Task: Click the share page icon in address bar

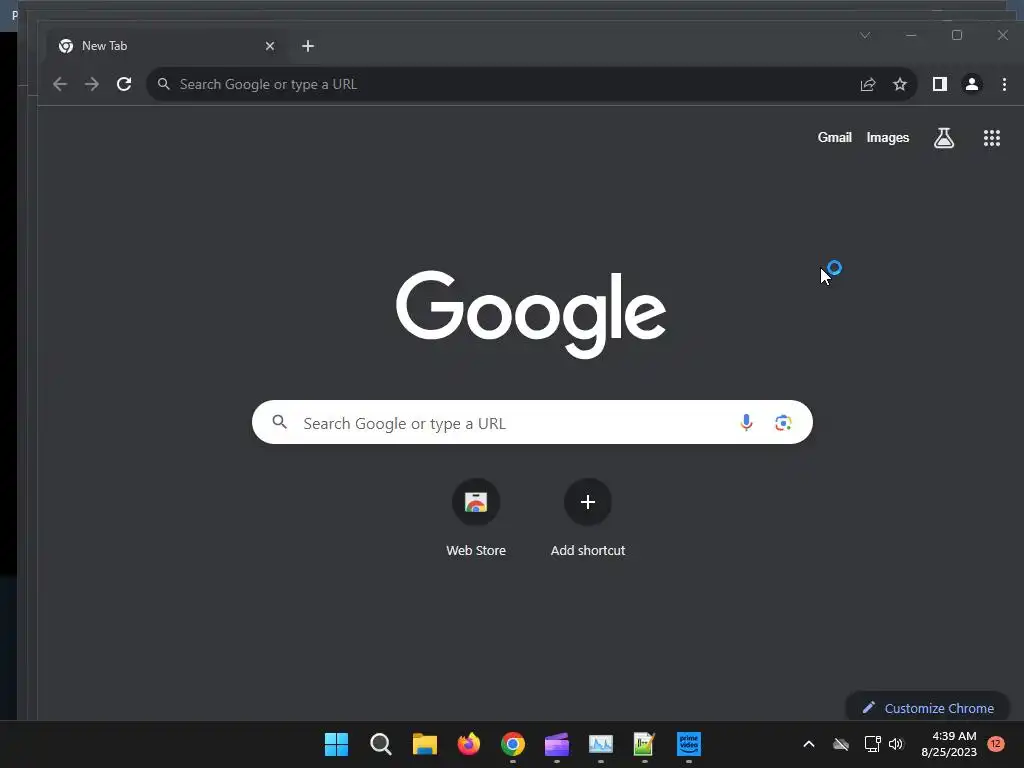Action: [x=868, y=84]
